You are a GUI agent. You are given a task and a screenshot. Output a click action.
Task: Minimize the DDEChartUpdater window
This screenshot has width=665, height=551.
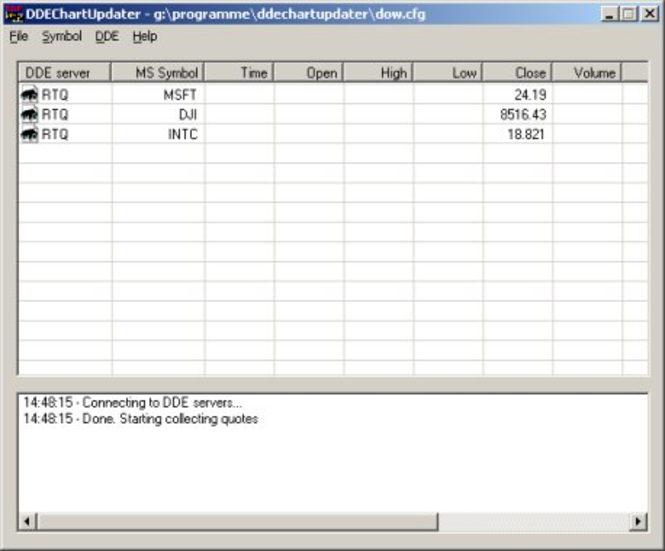pos(610,14)
